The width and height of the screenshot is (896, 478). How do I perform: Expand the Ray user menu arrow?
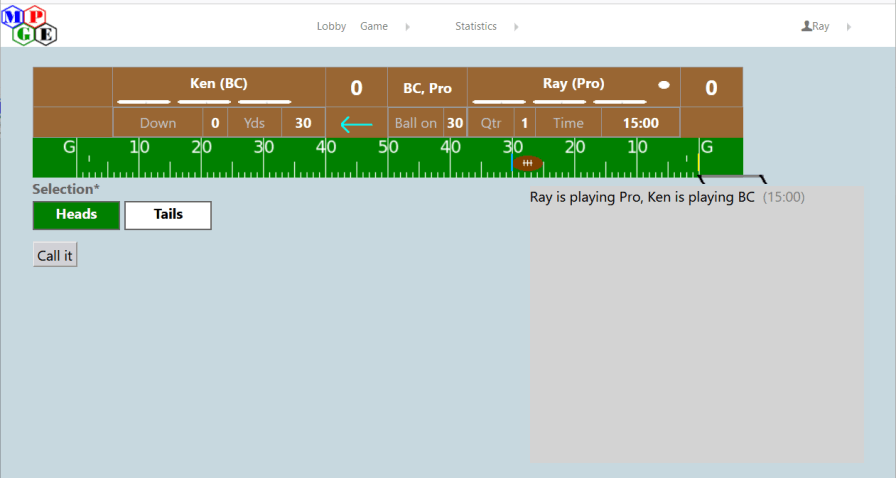click(849, 27)
